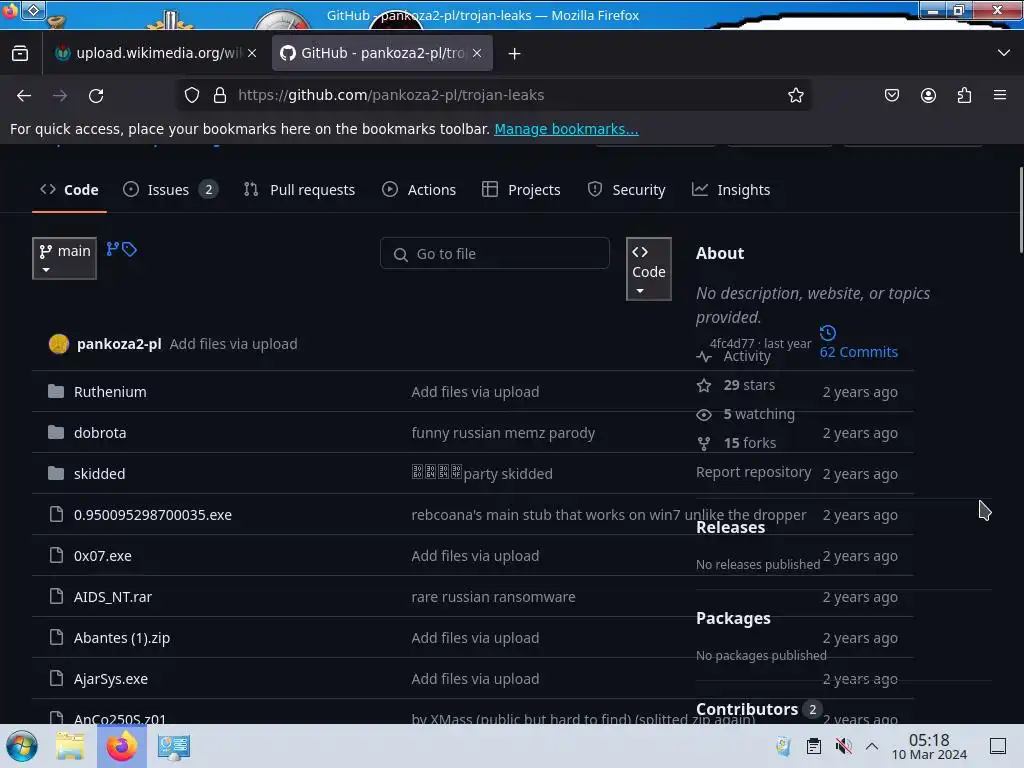View the 62 Commits history
The height and width of the screenshot is (768, 1024).
859,352
